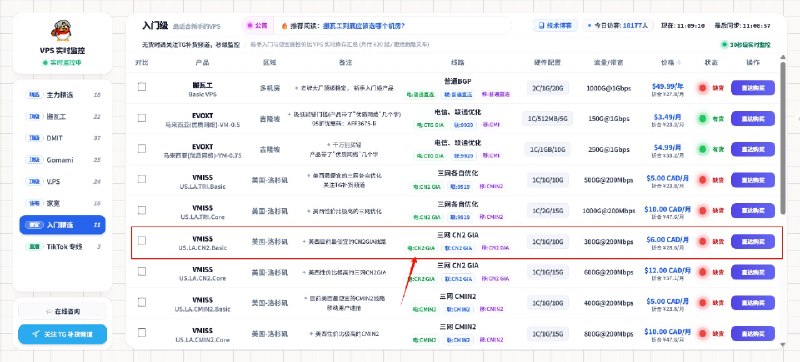Click the buy button for EVOXT VM-0.75
Viewport: 800px width, 362px height.
tap(753, 149)
